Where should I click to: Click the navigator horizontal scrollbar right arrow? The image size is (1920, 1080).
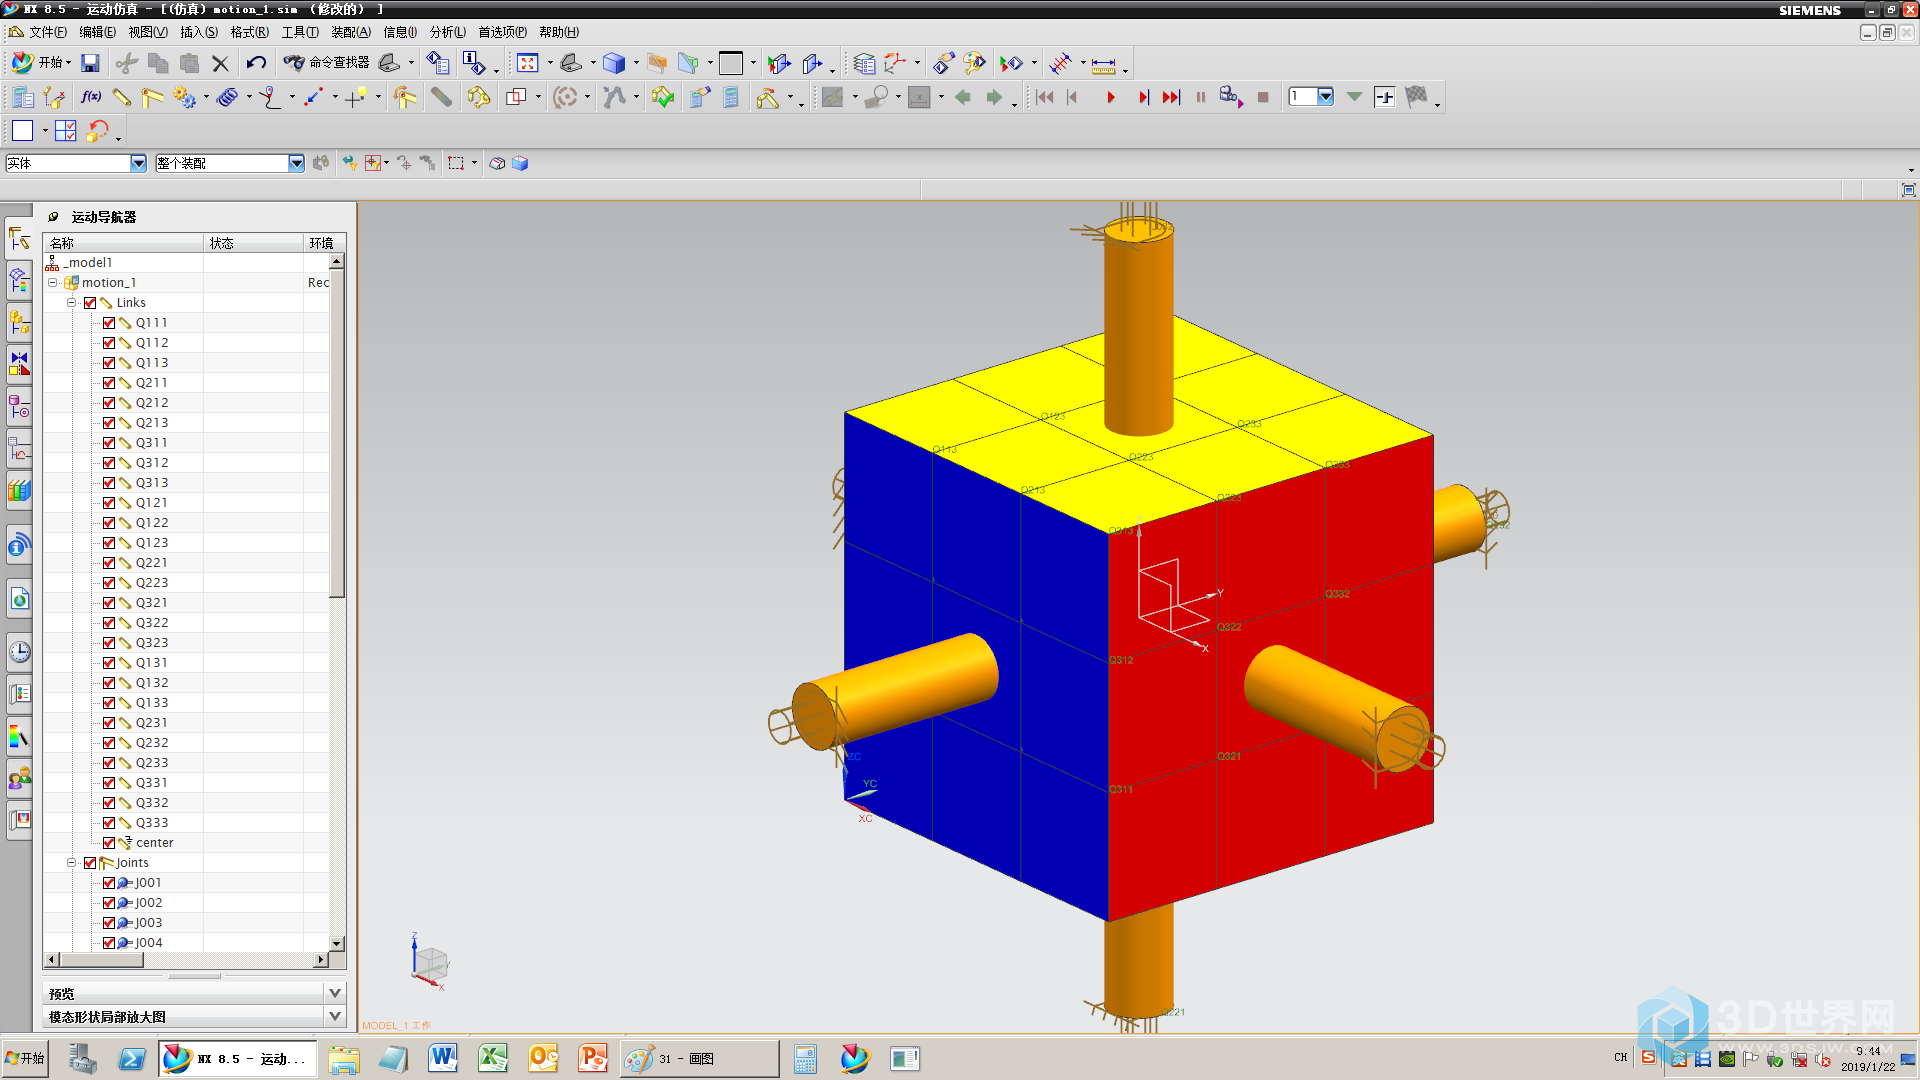pos(320,960)
